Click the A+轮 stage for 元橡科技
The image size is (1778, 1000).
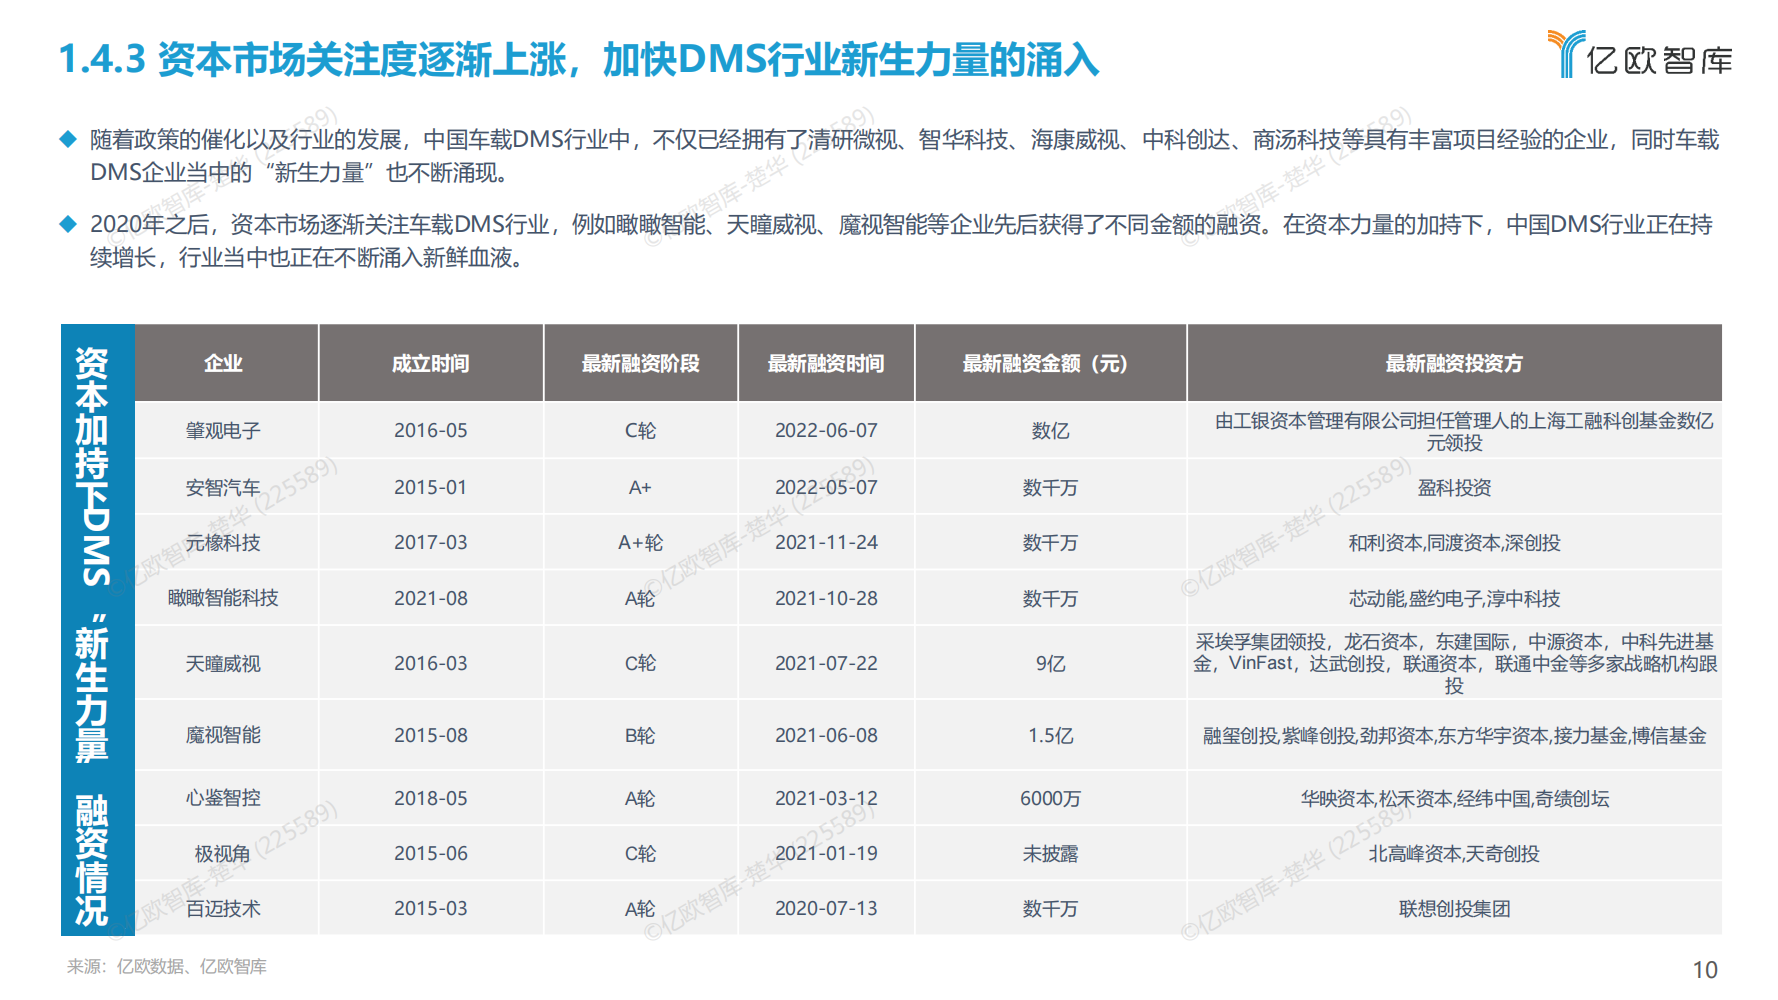coord(640,543)
